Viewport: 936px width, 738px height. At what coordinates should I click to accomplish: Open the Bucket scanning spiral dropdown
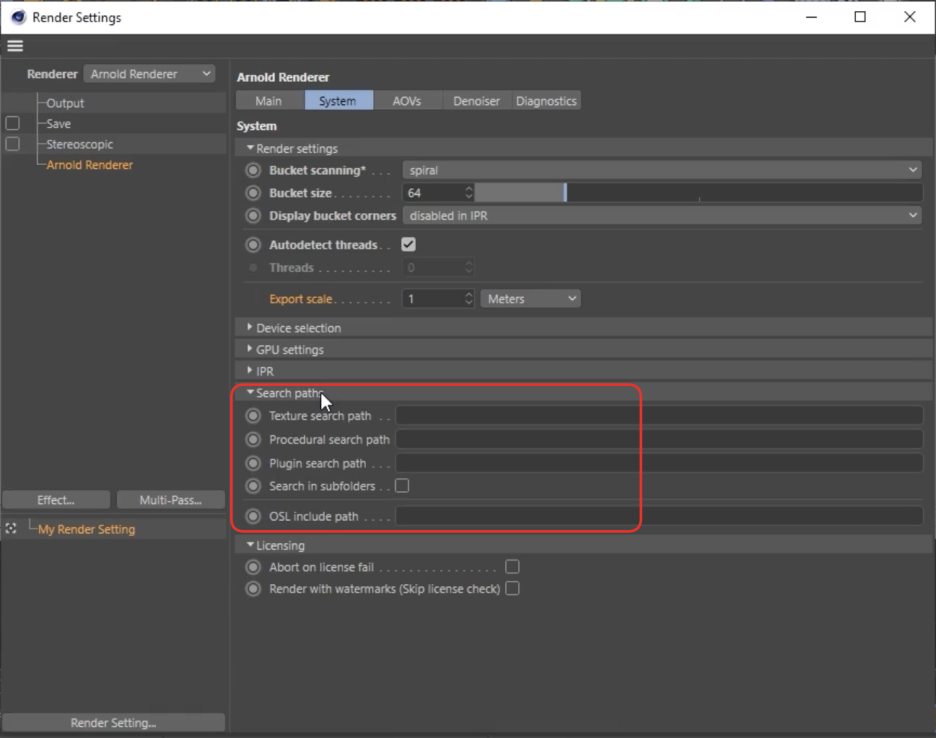[x=662, y=170]
